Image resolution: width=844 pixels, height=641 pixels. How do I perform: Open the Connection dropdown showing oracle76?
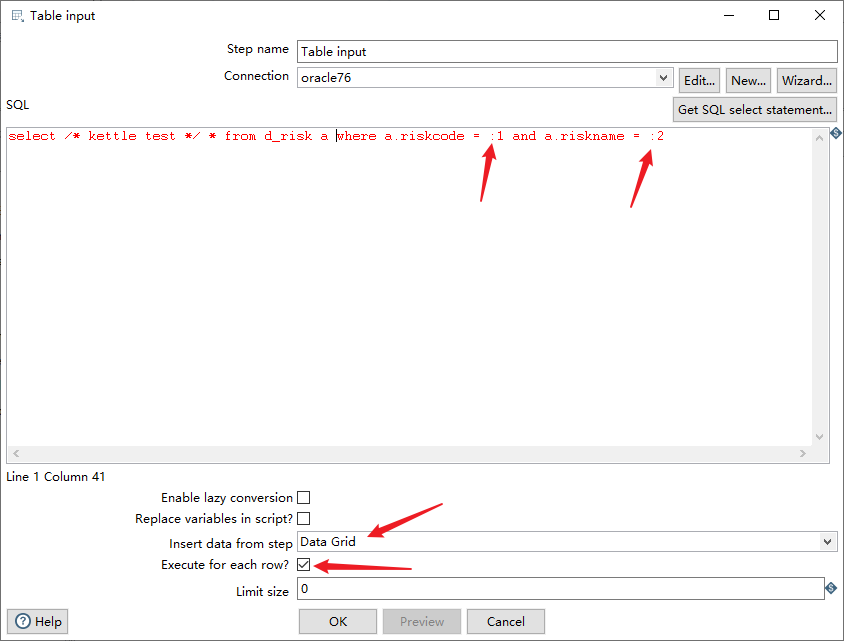click(663, 78)
